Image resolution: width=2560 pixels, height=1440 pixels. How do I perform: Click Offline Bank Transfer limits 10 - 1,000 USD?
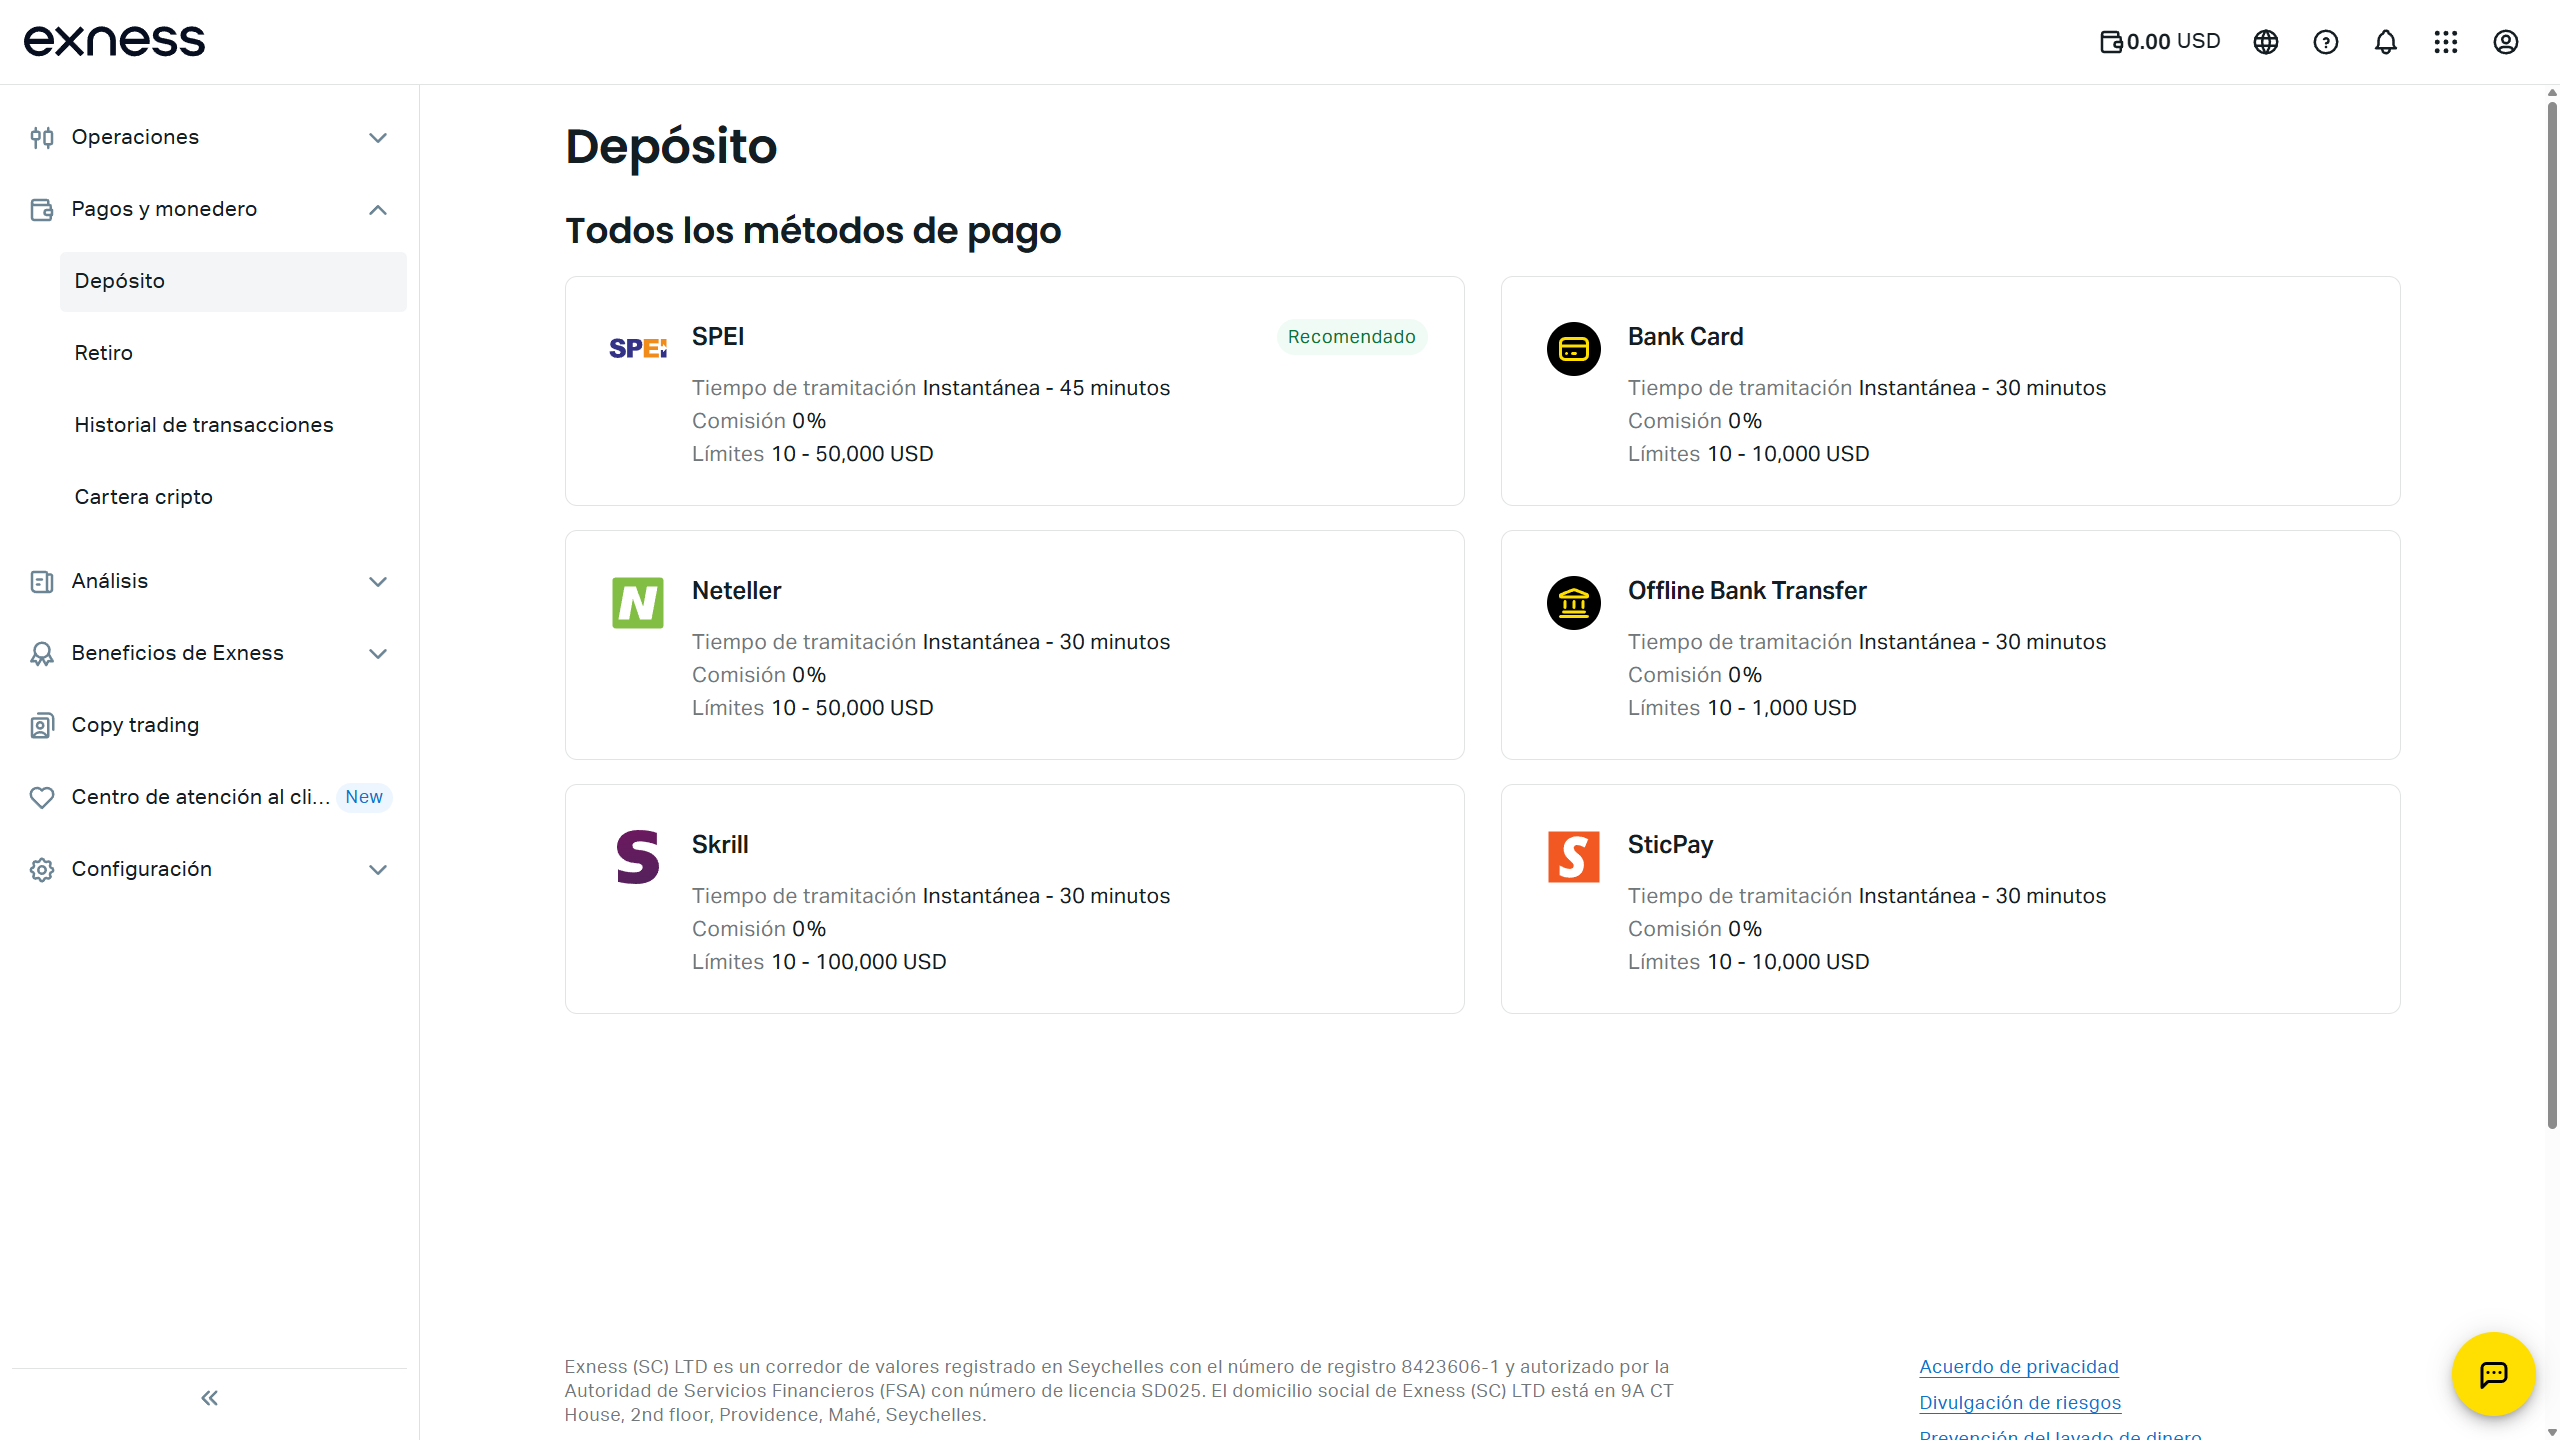tap(1742, 708)
